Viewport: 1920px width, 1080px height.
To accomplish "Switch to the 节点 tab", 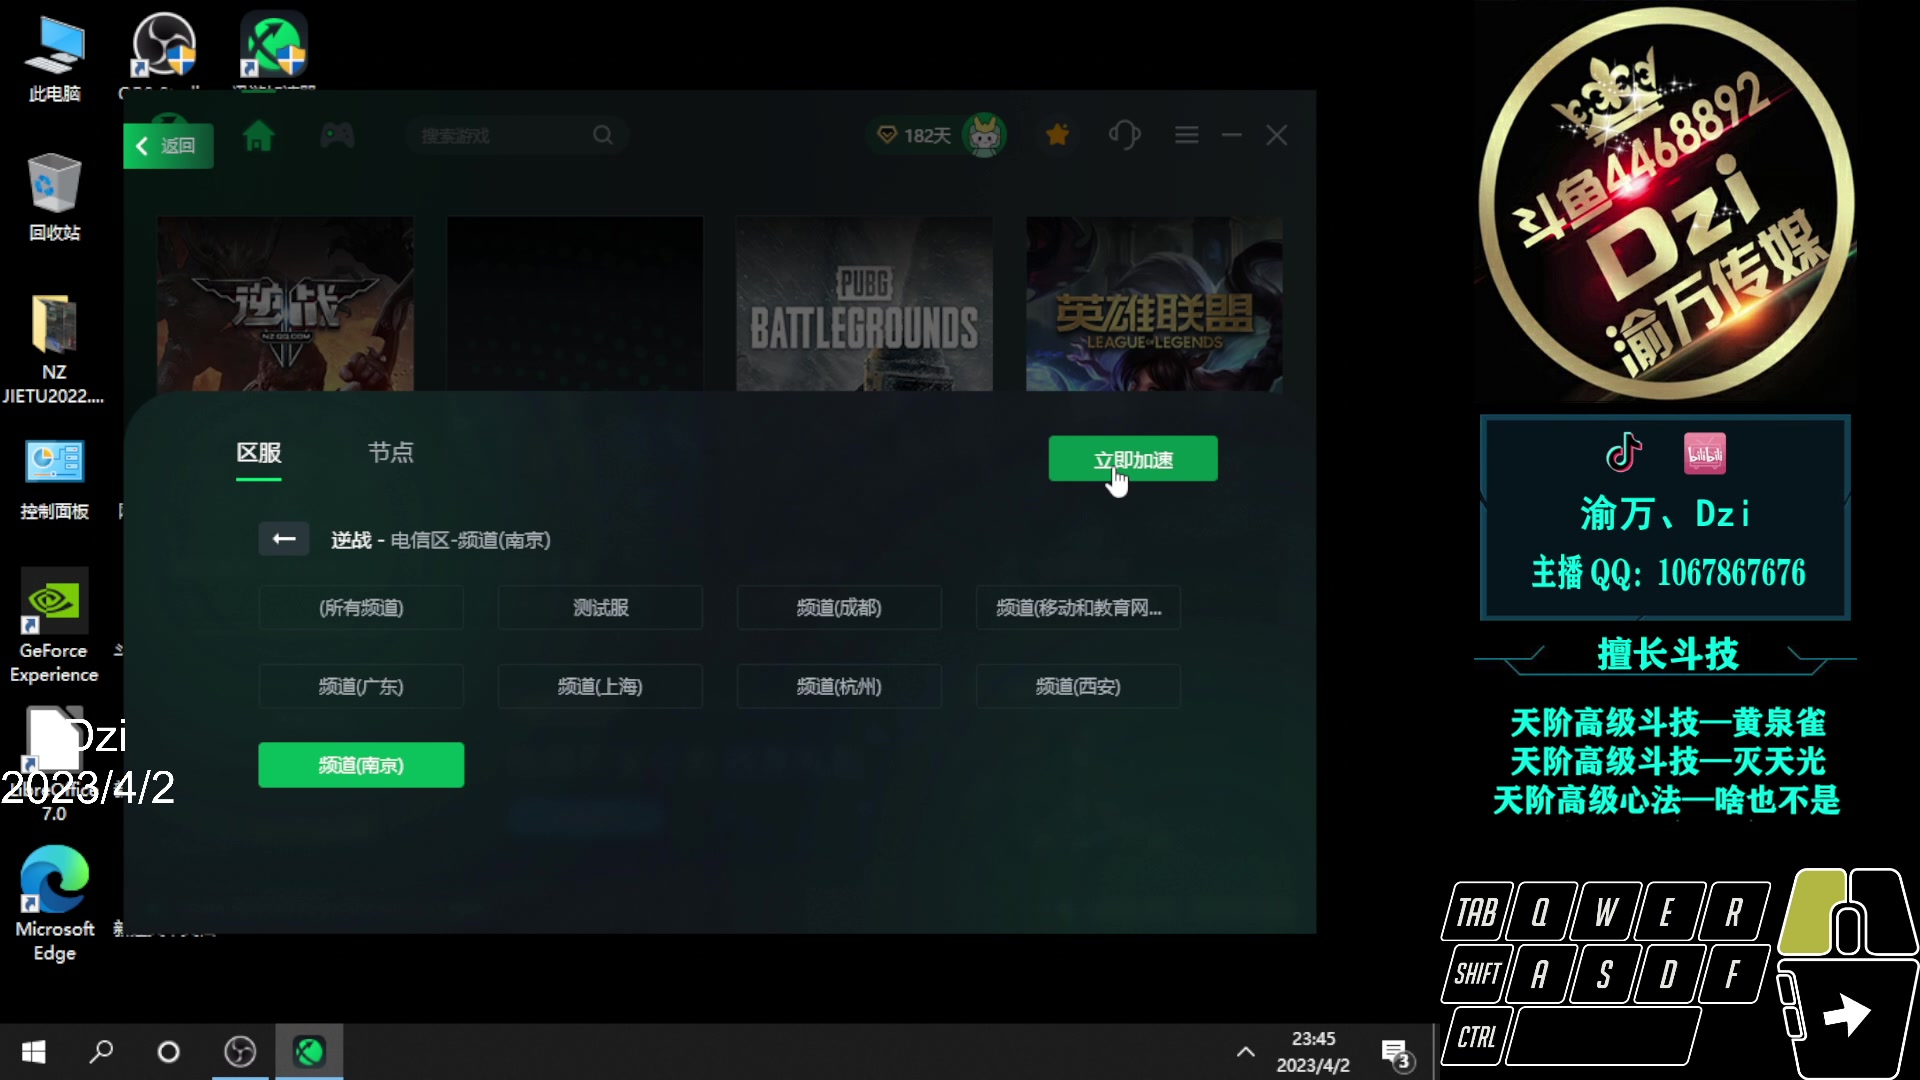I will [x=391, y=453].
